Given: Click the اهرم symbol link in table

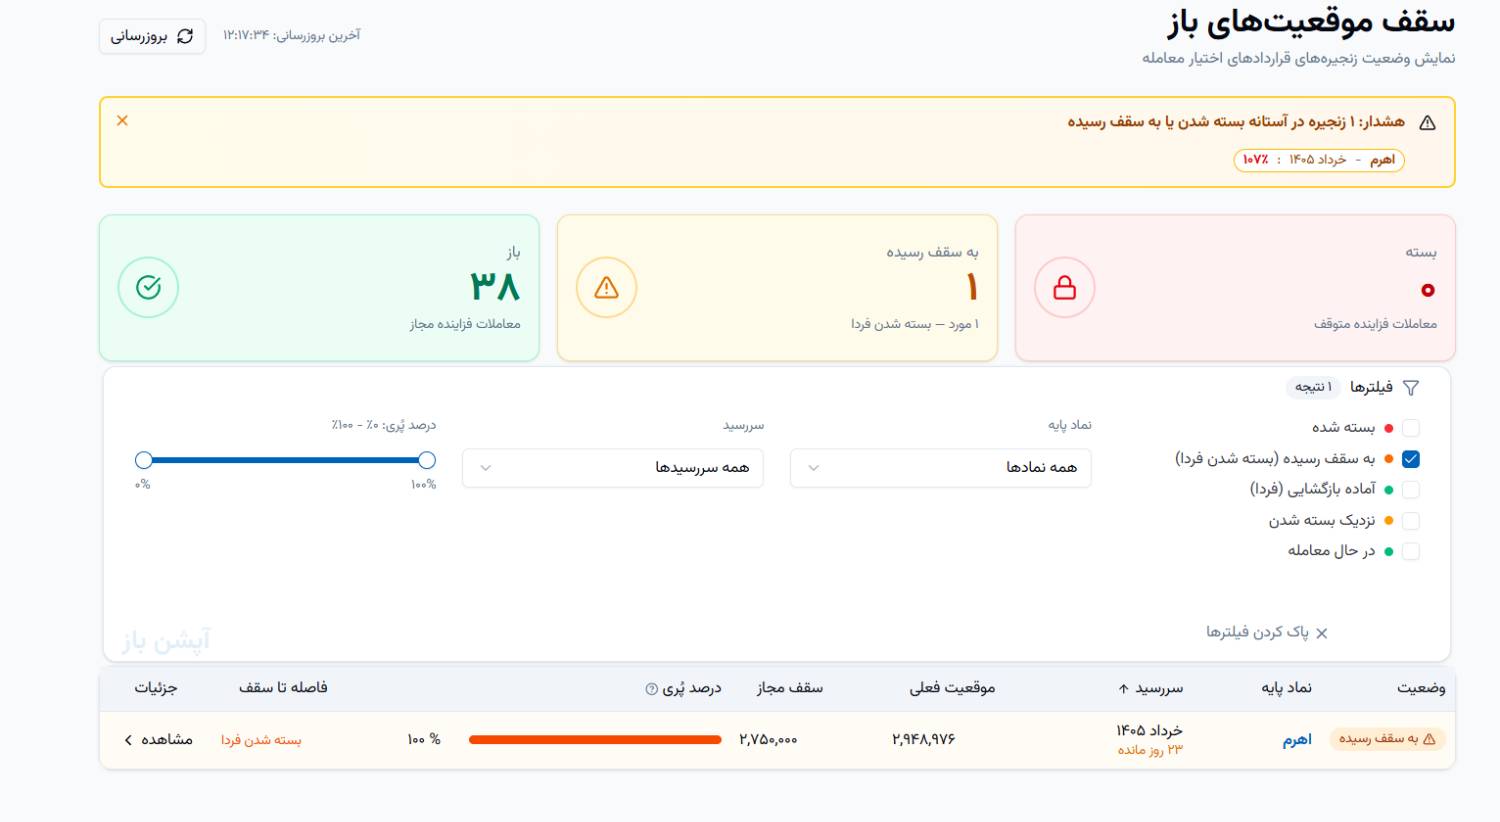Looking at the screenshot, I should pyautogui.click(x=1297, y=740).
